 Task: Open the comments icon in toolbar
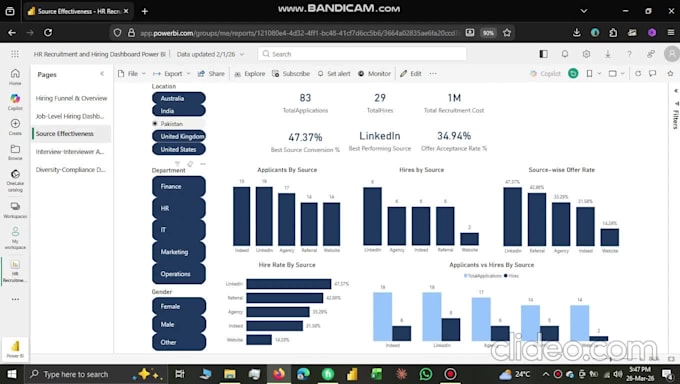pyautogui.click(x=653, y=73)
